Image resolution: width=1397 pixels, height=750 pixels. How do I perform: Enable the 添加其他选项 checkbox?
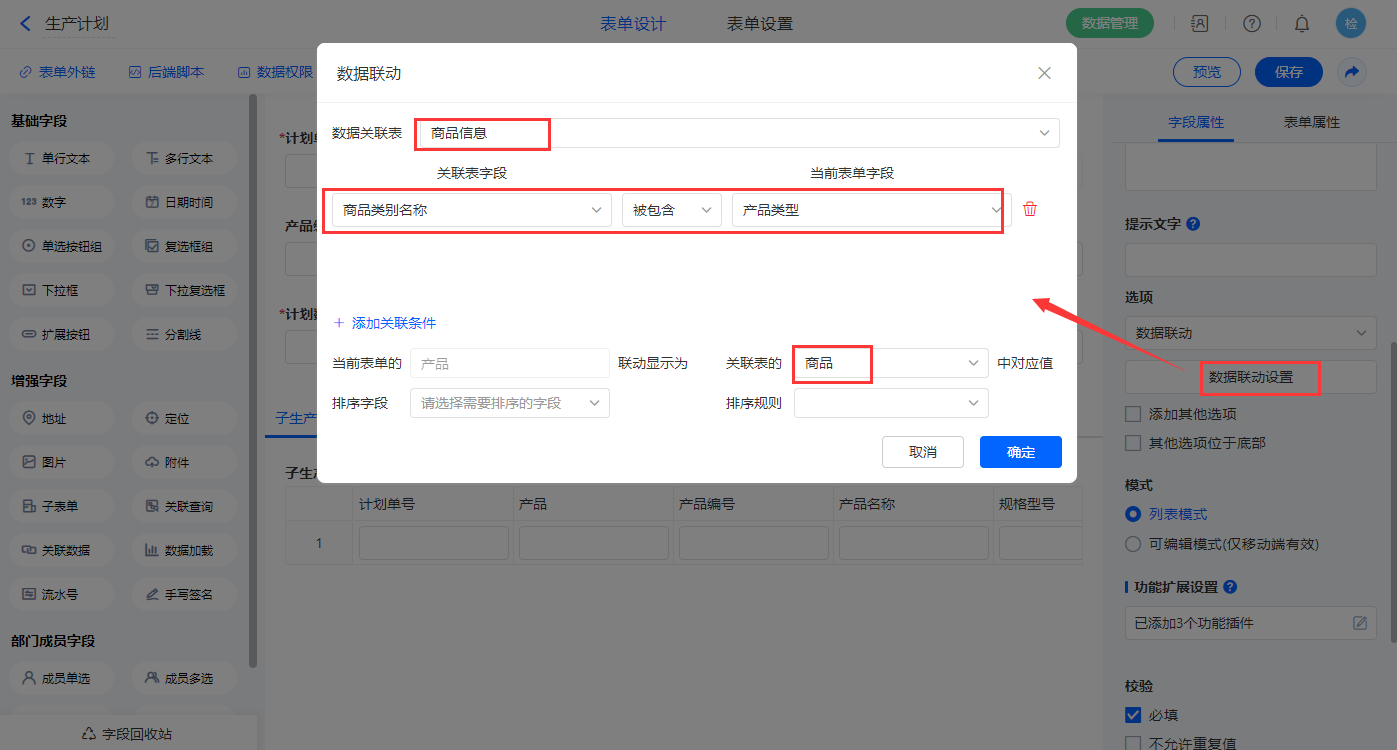click(1133, 414)
